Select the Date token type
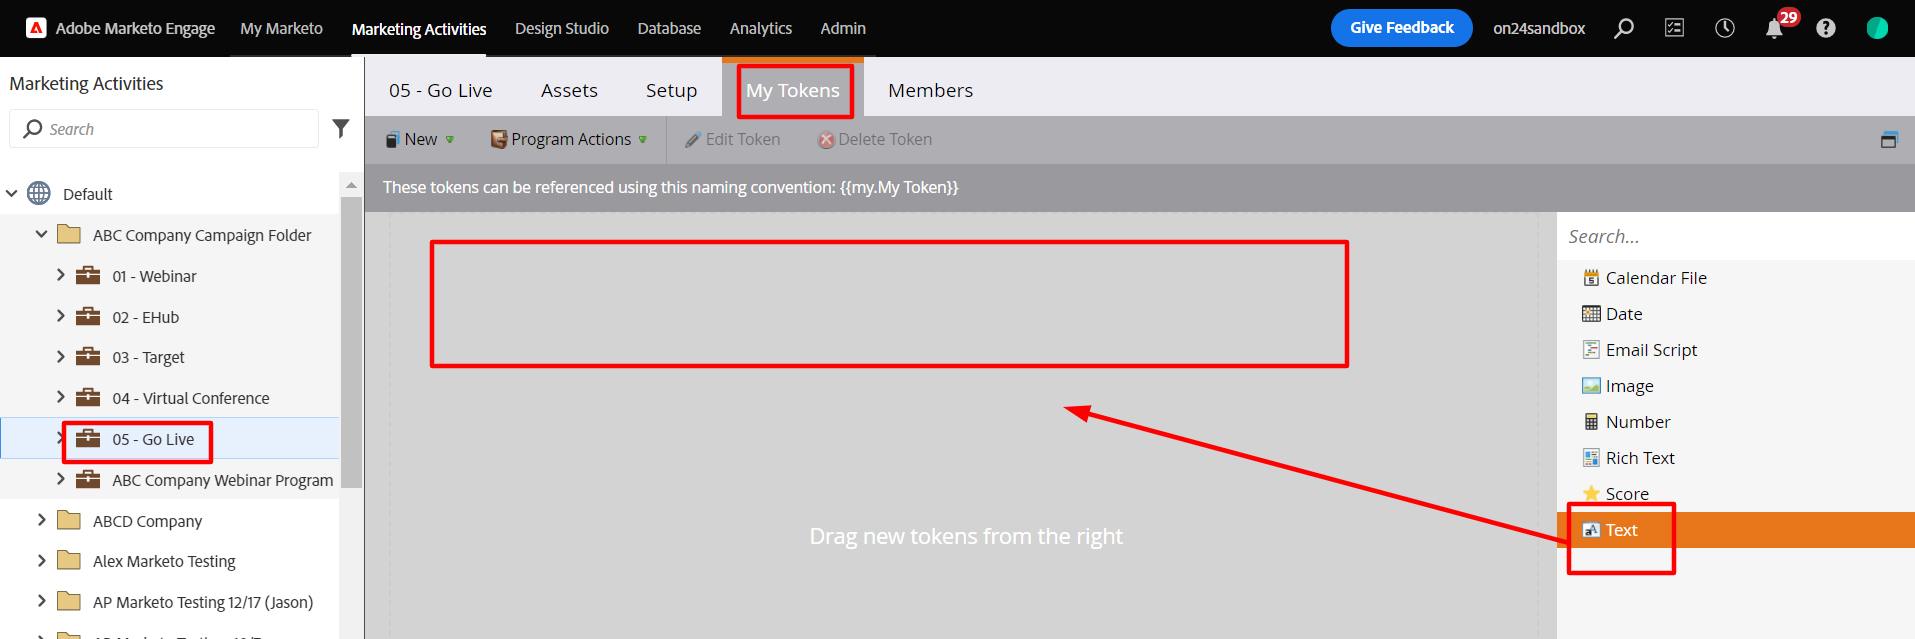Screen dimensions: 1915x639 click(1613, 314)
